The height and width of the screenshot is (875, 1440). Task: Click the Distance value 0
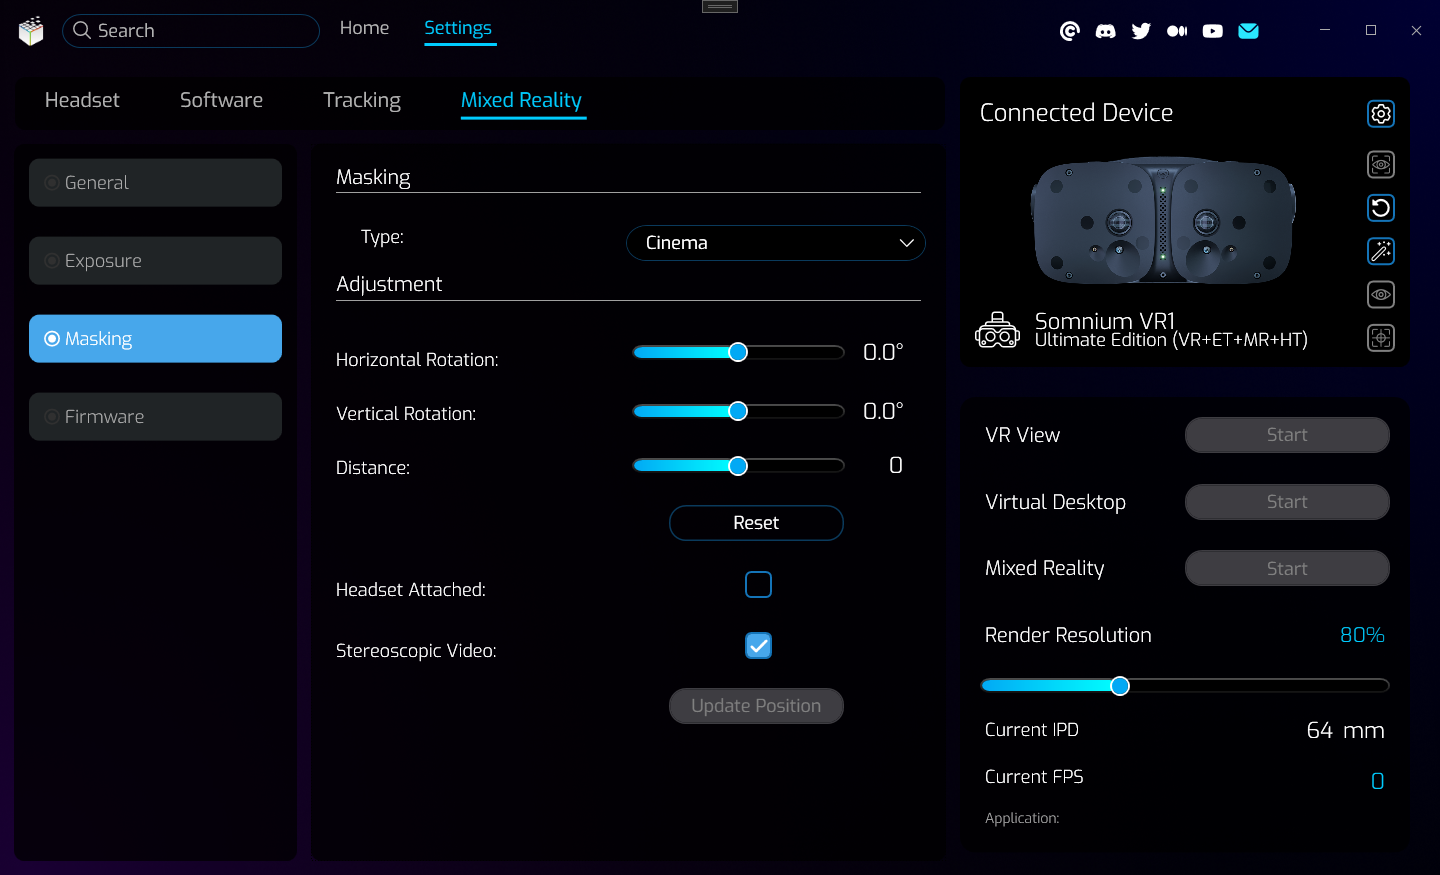click(896, 465)
